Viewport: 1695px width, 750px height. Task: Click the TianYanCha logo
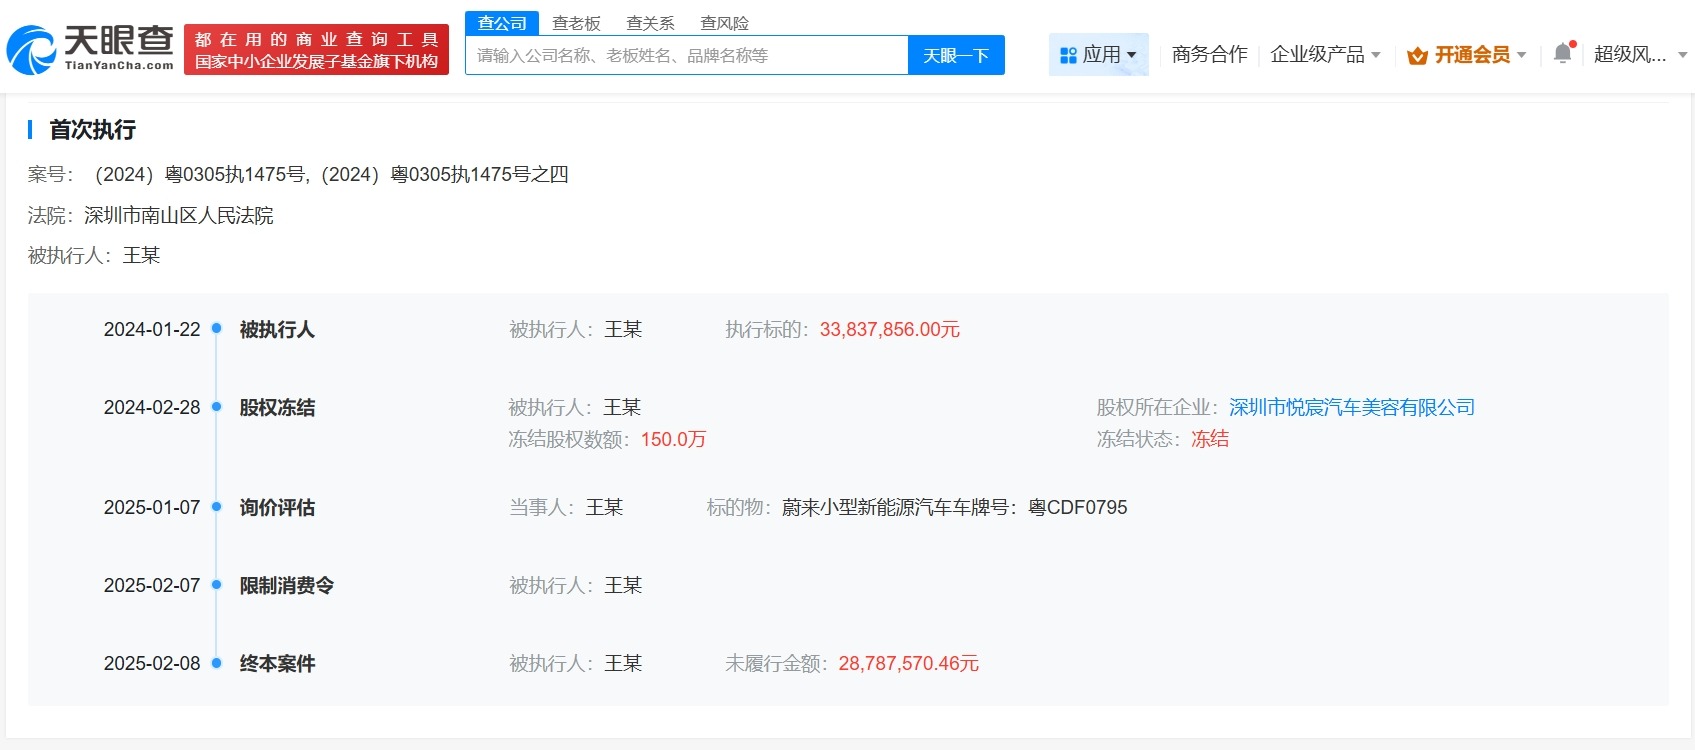90,49
